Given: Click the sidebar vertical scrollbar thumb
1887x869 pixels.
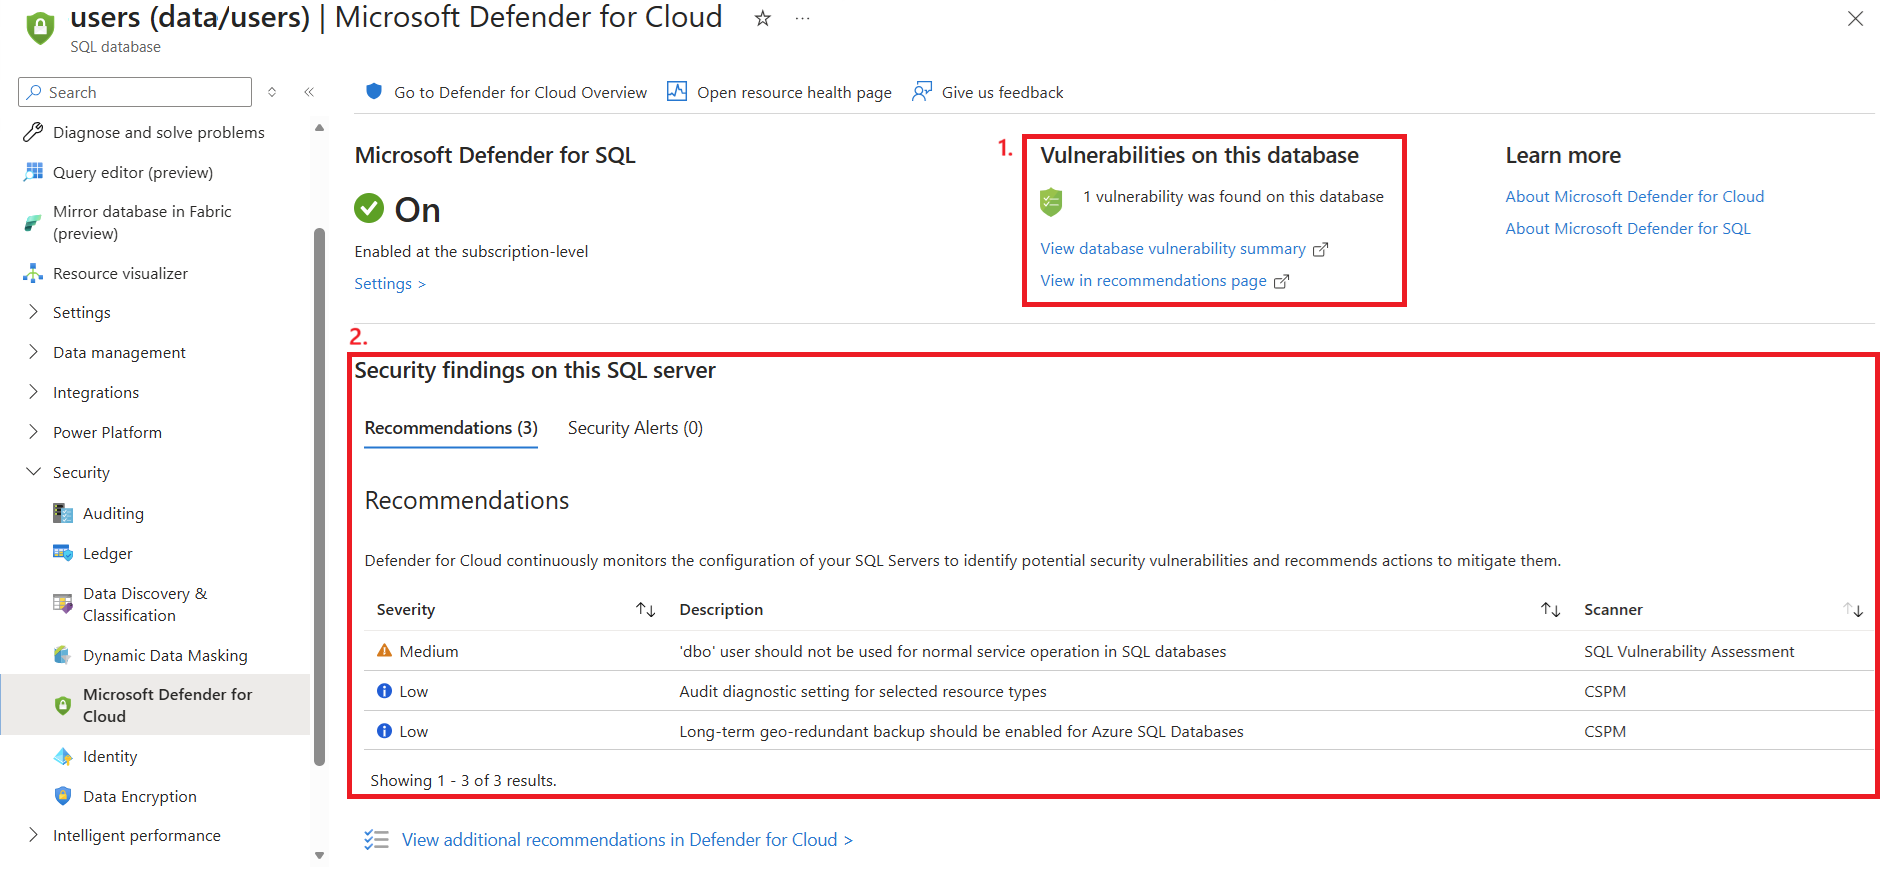Looking at the screenshot, I should click(x=320, y=497).
